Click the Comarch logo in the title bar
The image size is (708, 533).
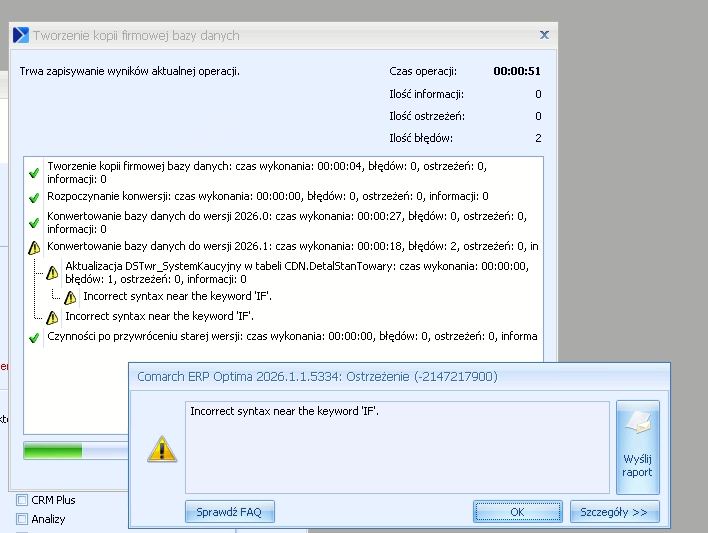tap(20, 35)
